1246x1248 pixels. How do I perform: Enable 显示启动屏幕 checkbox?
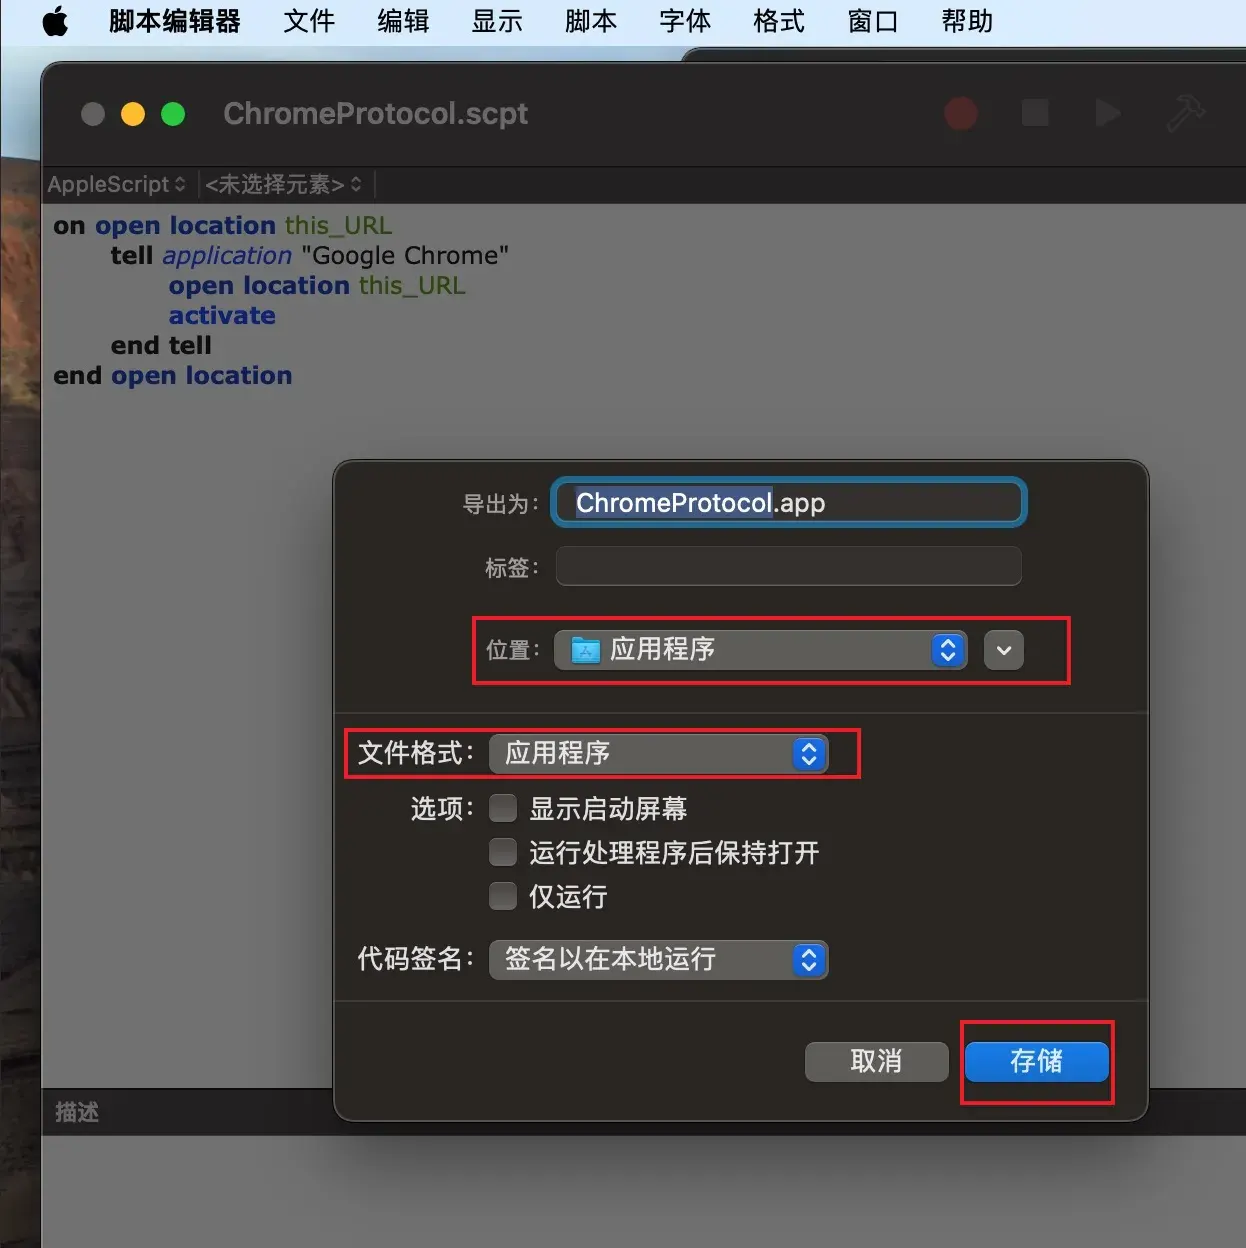coord(503,807)
